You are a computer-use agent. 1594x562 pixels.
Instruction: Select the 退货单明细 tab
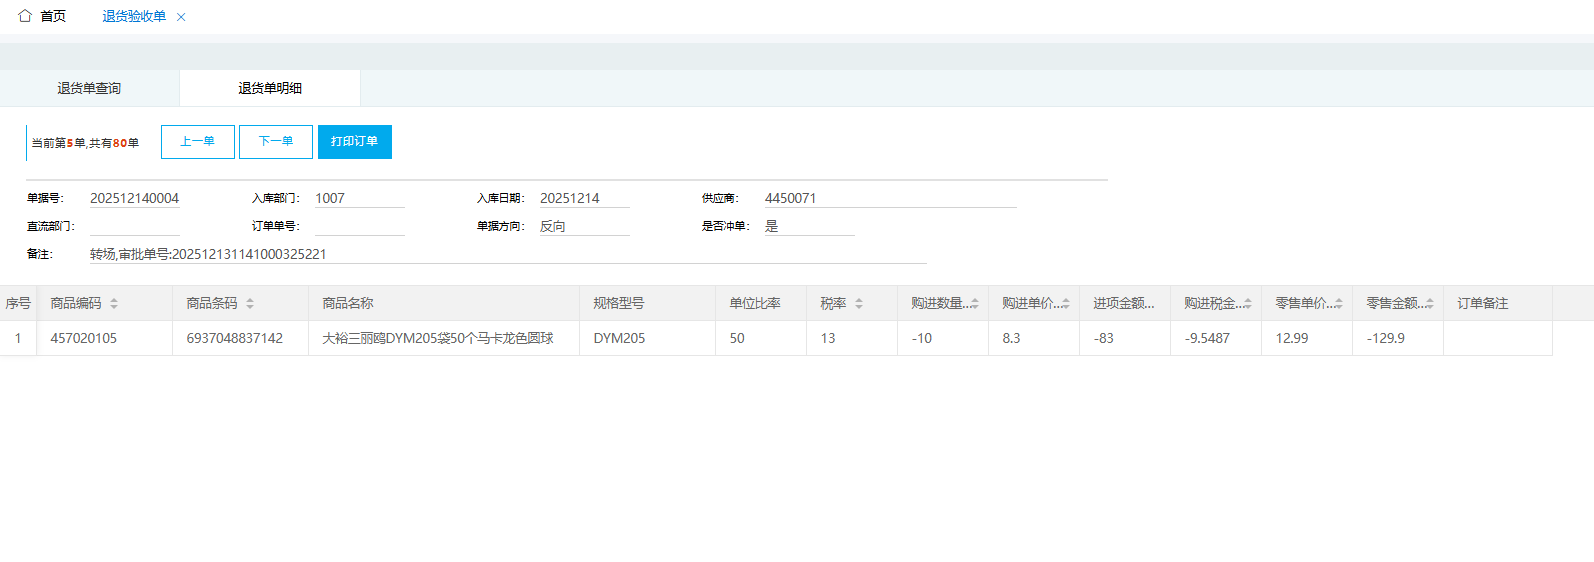(270, 88)
